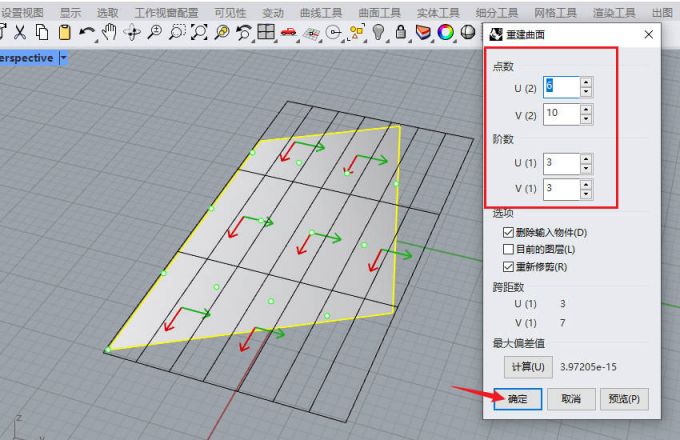Open the 曲线工具 tab
This screenshot has height=440, width=680.
point(321,13)
